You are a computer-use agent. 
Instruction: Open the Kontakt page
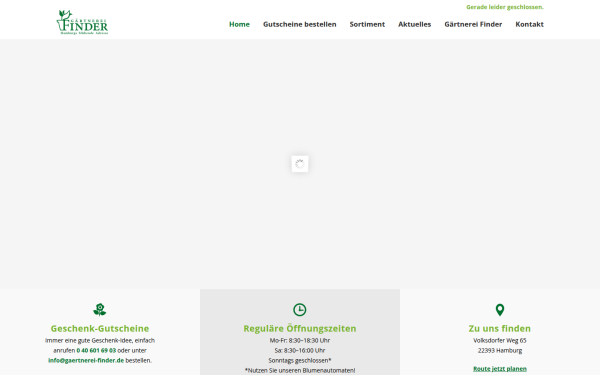point(529,24)
